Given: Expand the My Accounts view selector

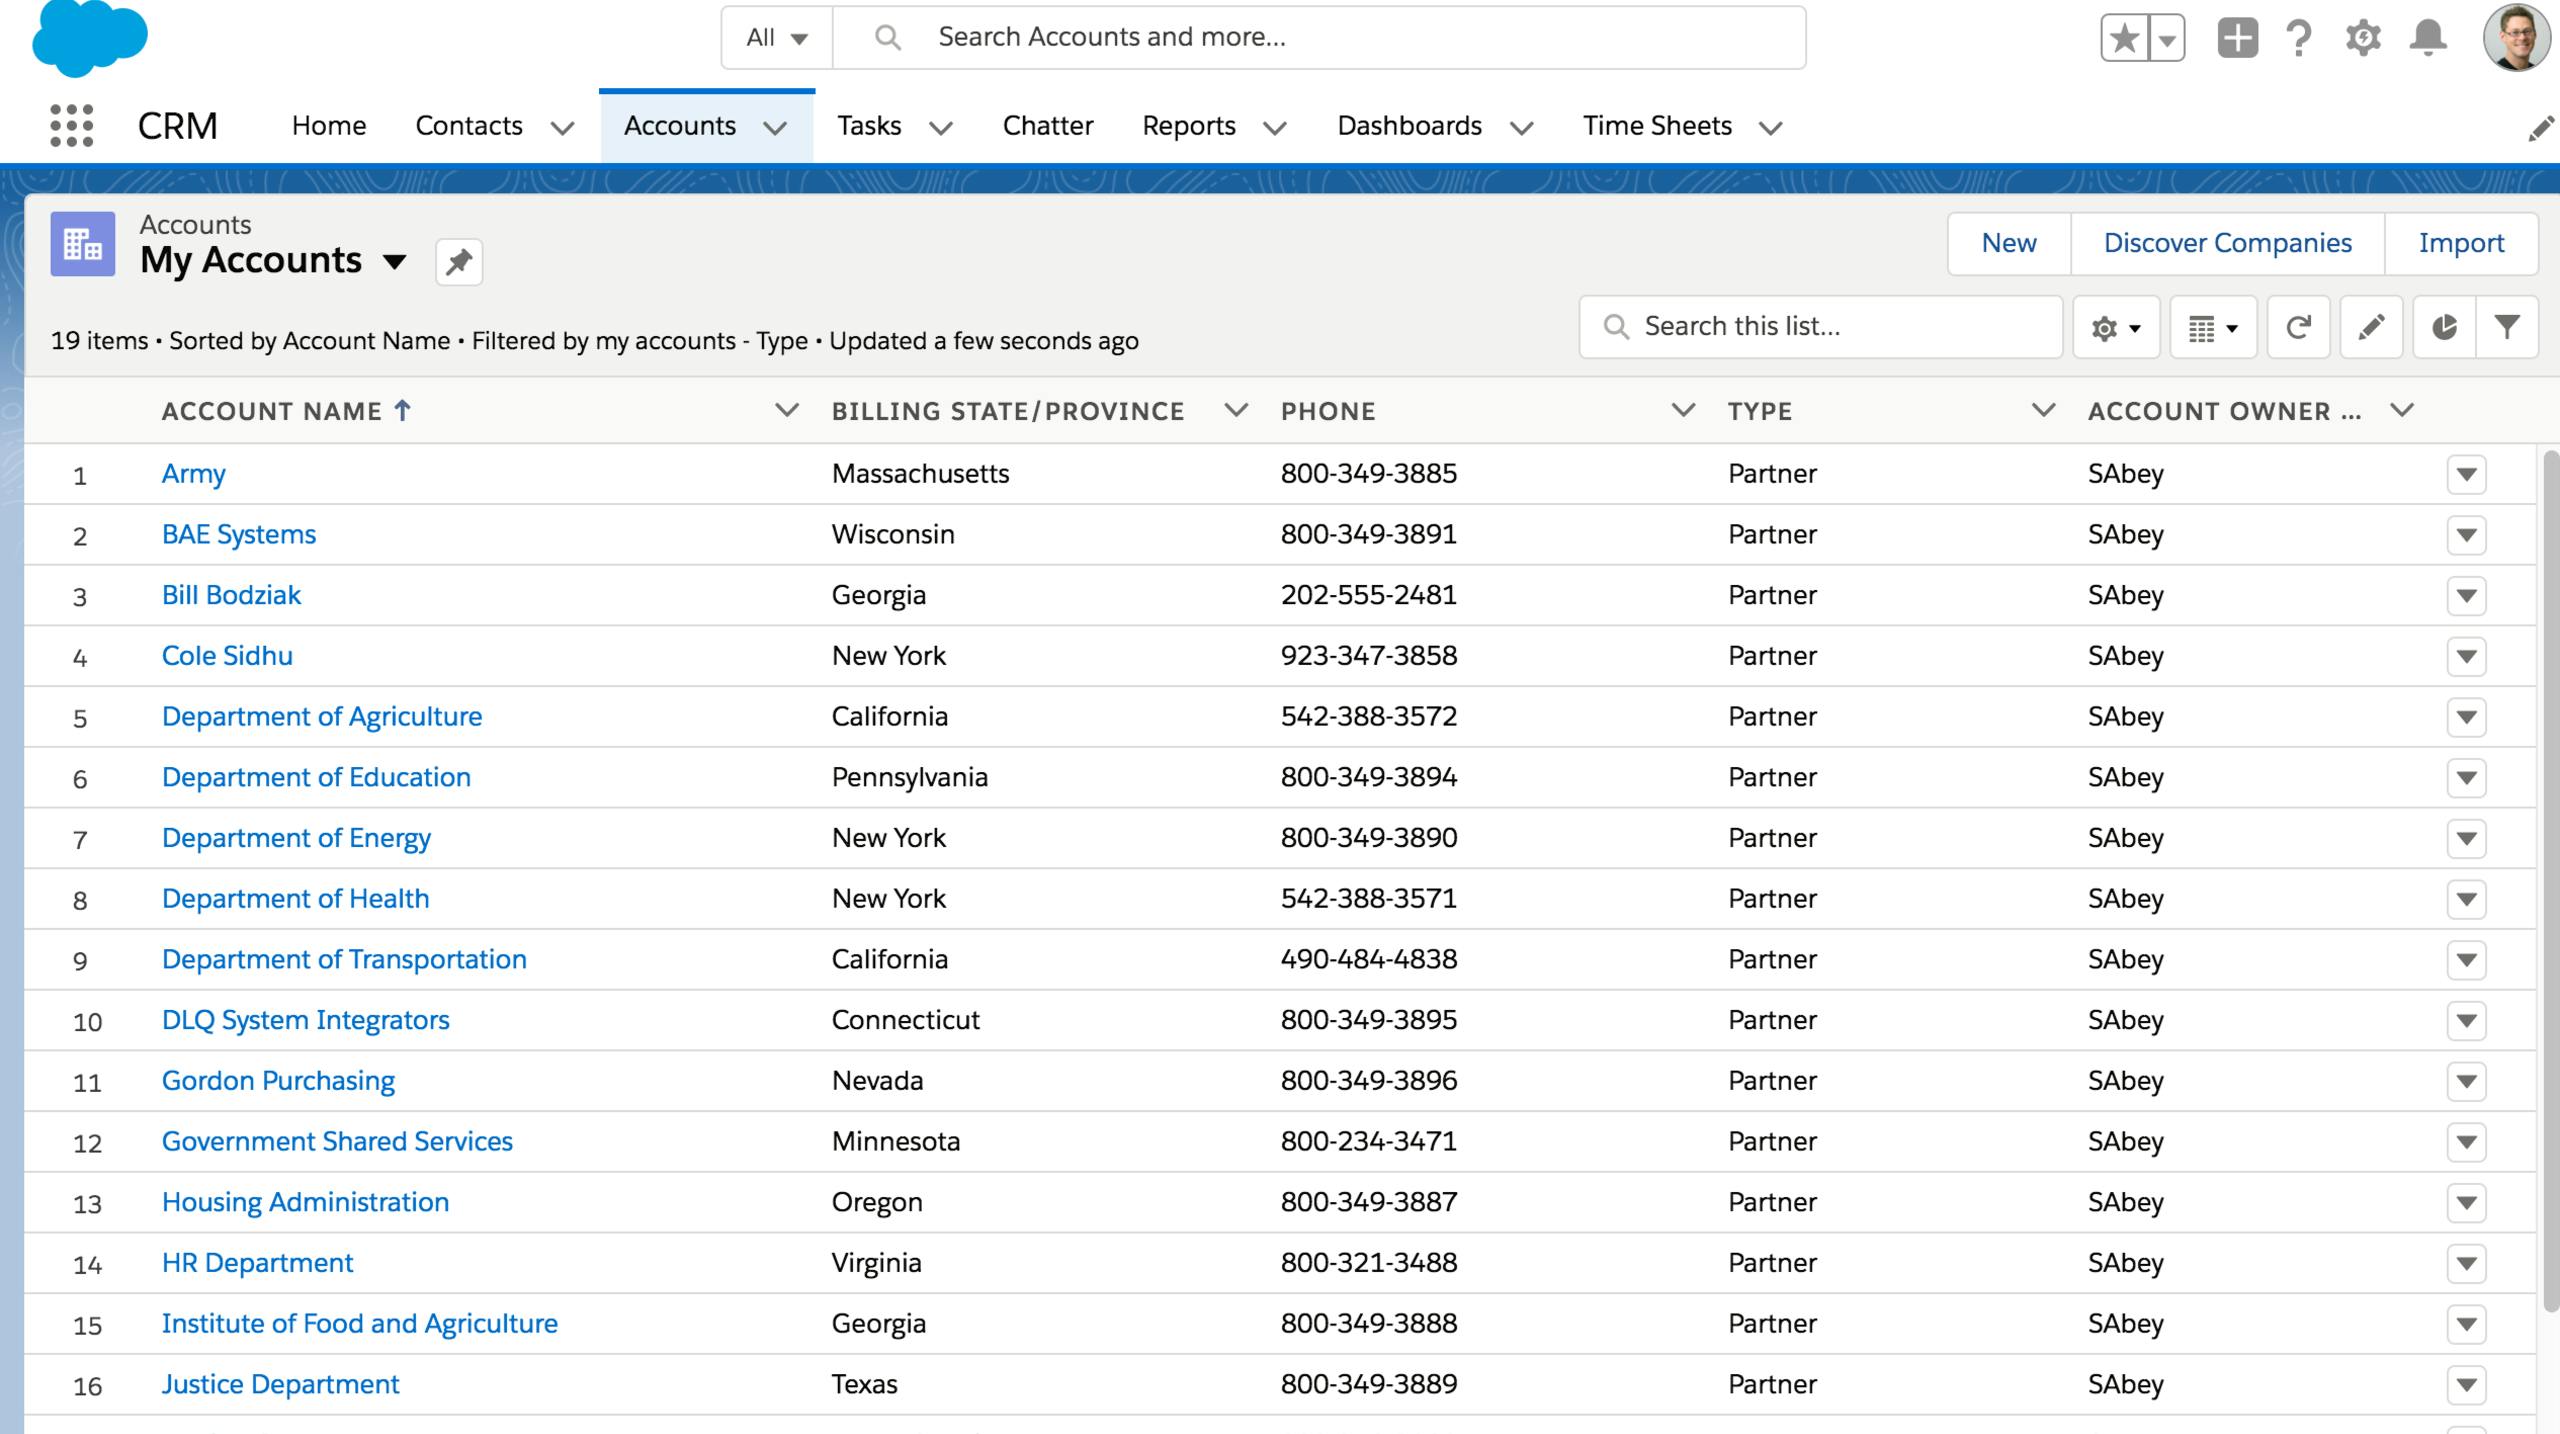Looking at the screenshot, I should 396,260.
